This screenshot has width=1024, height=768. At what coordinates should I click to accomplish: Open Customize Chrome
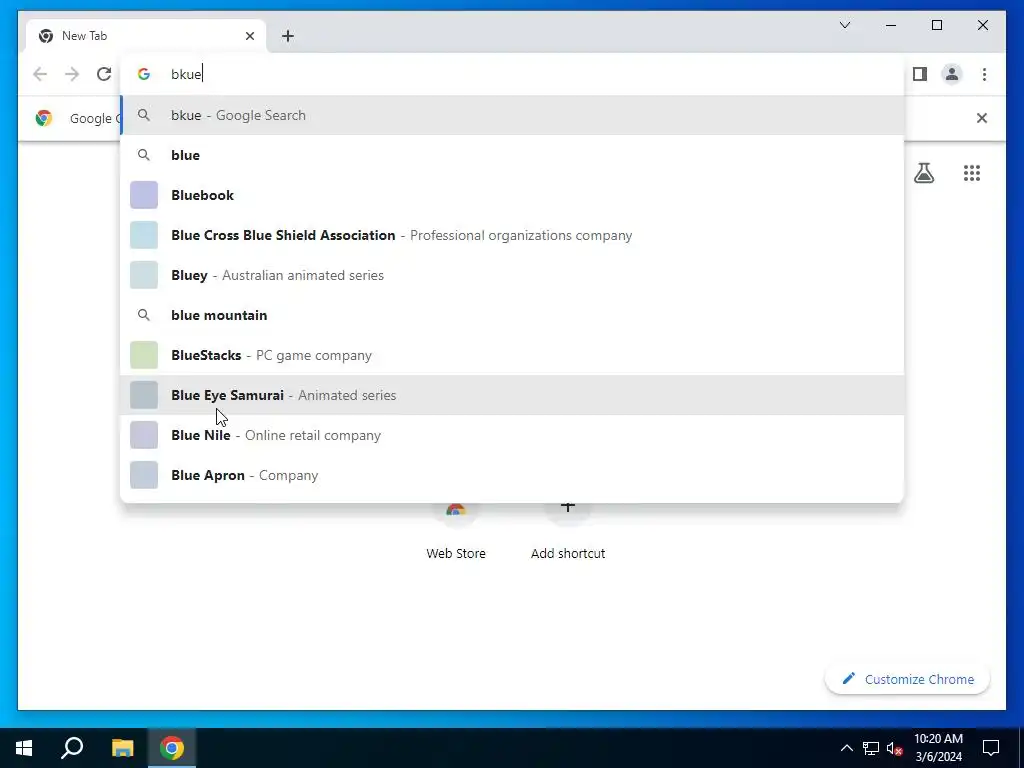click(x=907, y=679)
